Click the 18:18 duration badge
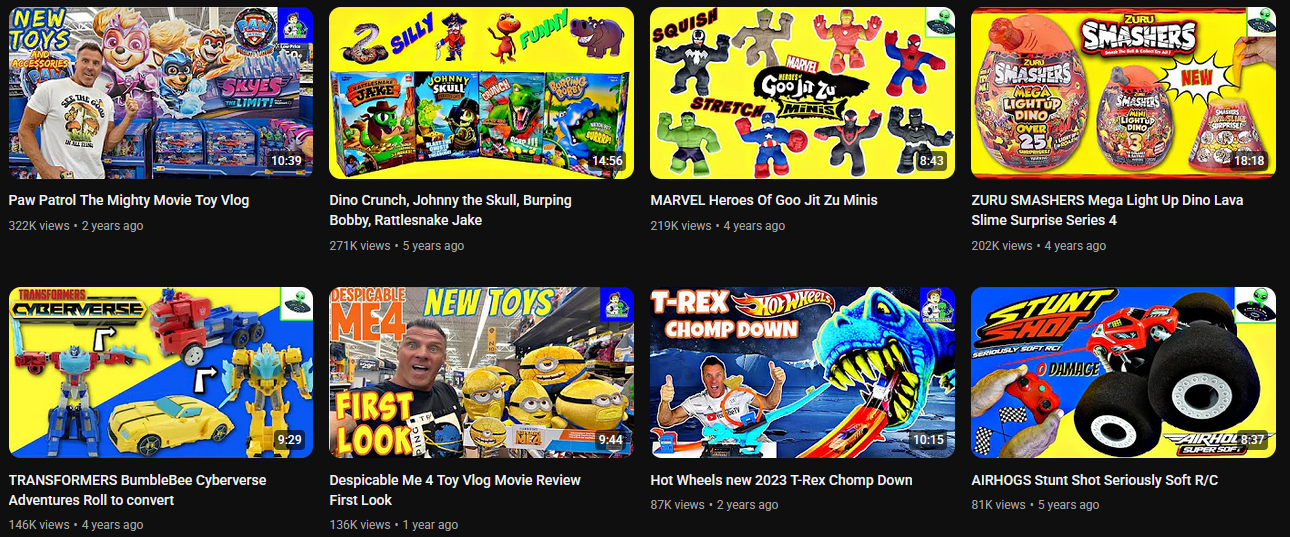The width and height of the screenshot is (1290, 537). tap(1249, 161)
